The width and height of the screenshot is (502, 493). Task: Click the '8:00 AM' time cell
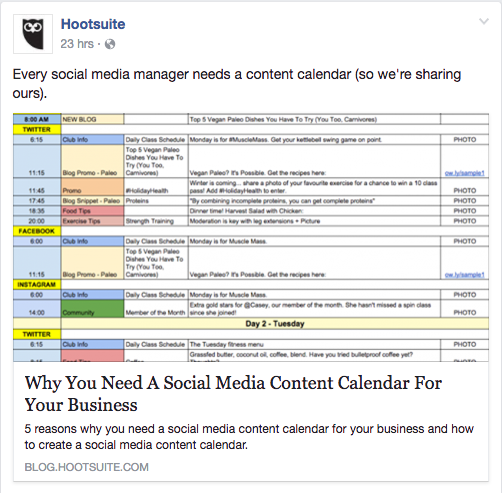37,119
